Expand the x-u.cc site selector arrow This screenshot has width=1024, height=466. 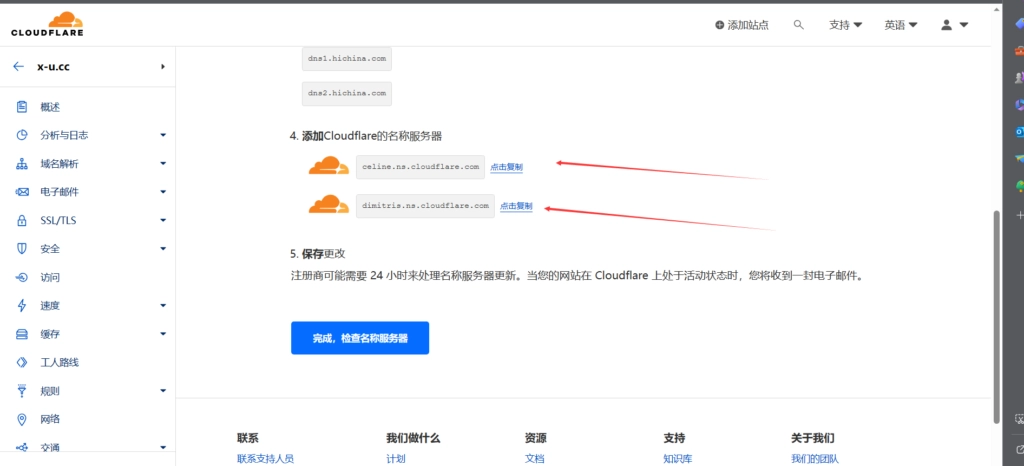click(x=163, y=67)
